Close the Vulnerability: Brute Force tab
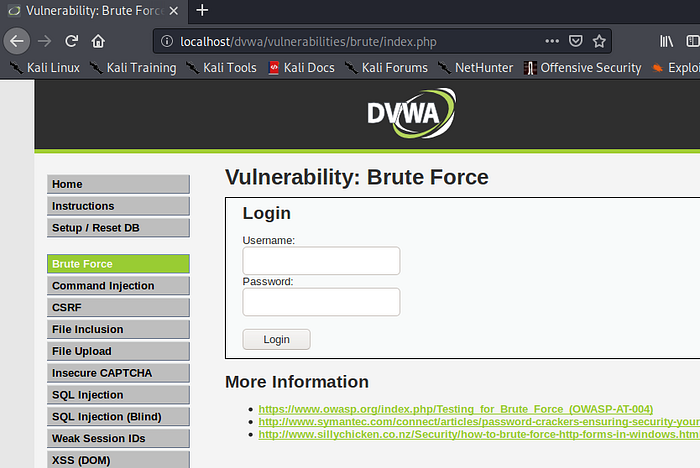 click(x=174, y=11)
